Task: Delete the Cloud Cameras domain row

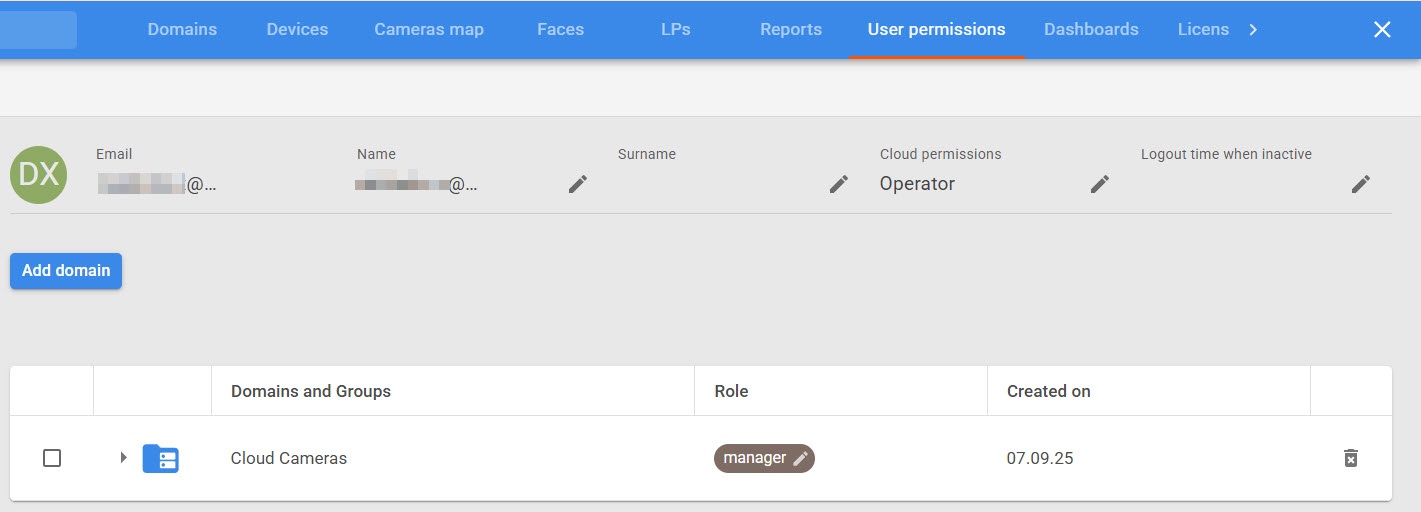Action: point(1350,458)
